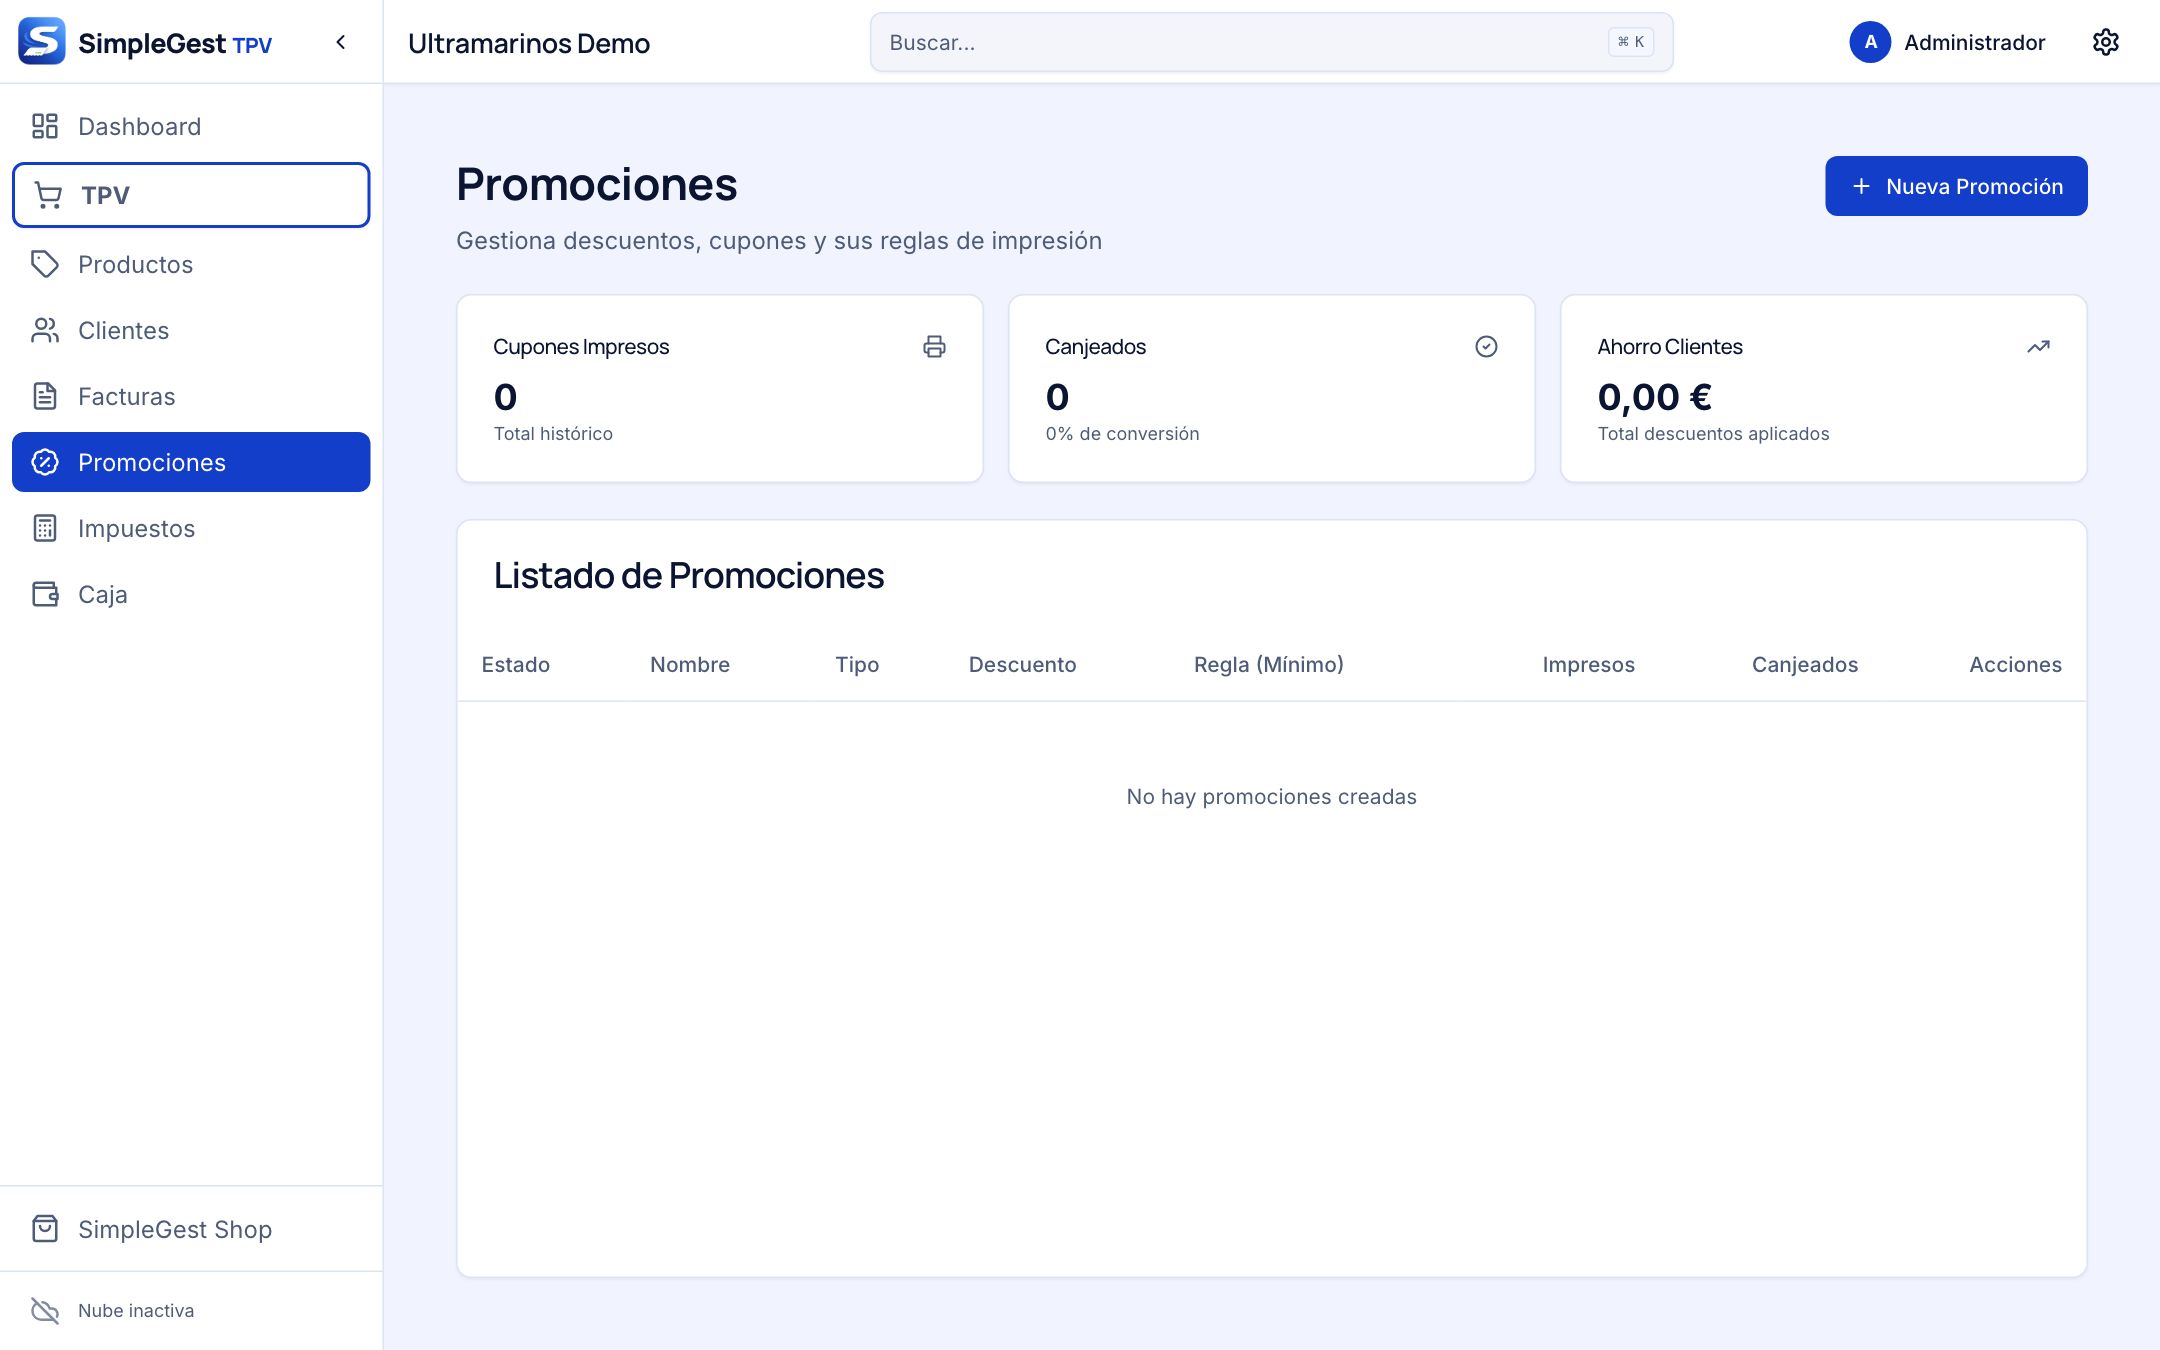Viewport: 2160px width, 1350px height.
Task: Click the SimpleGest Shop bag icon
Action: coord(45,1229)
